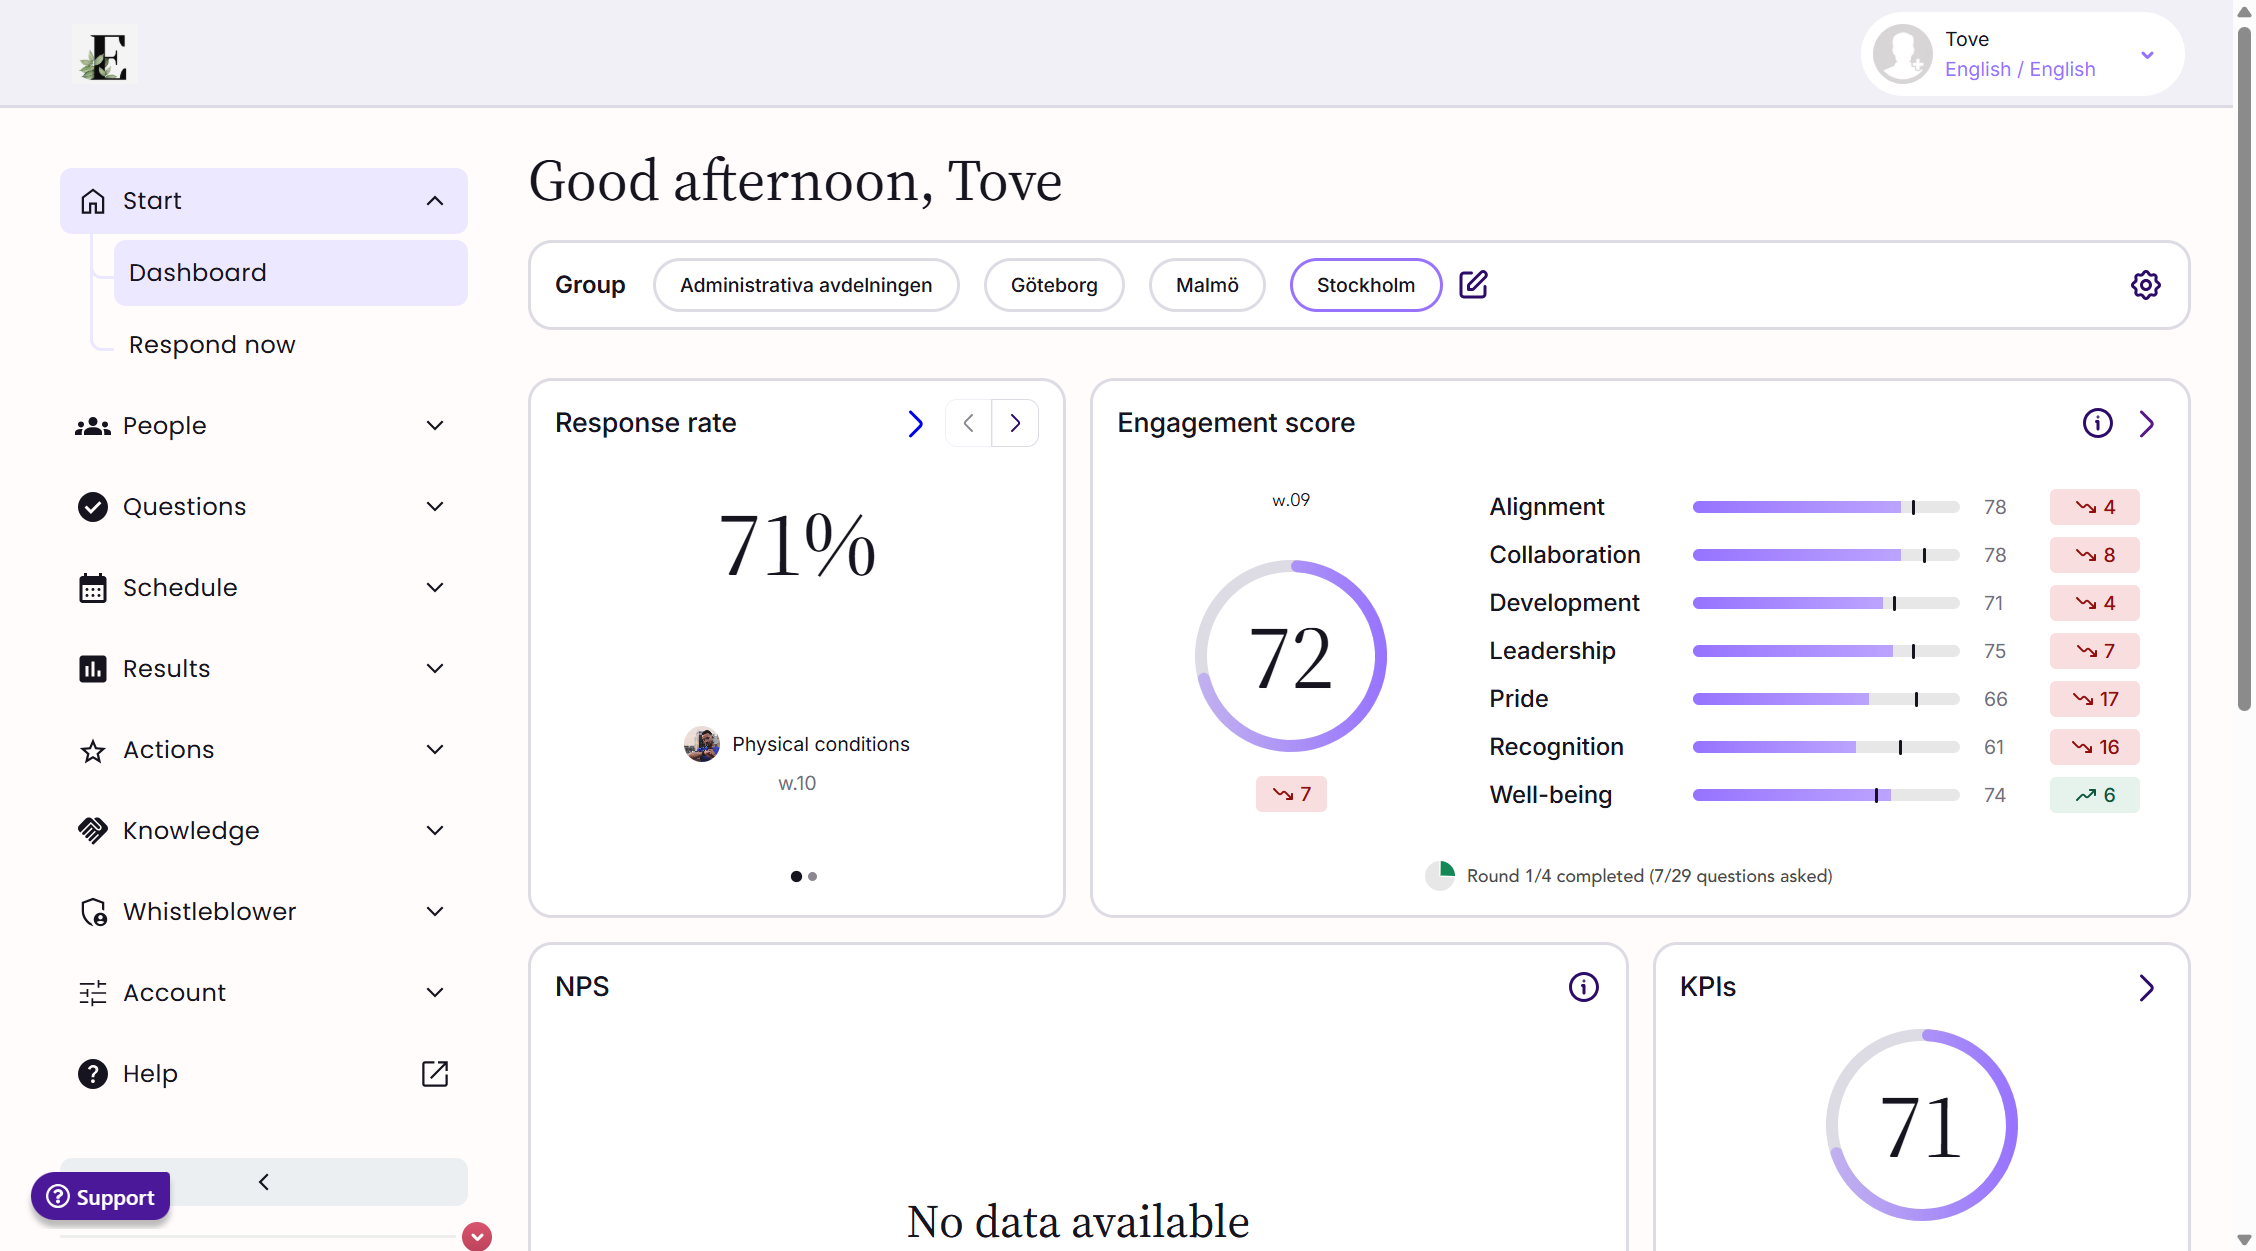Click the edit groups pencil icon

click(x=1473, y=285)
